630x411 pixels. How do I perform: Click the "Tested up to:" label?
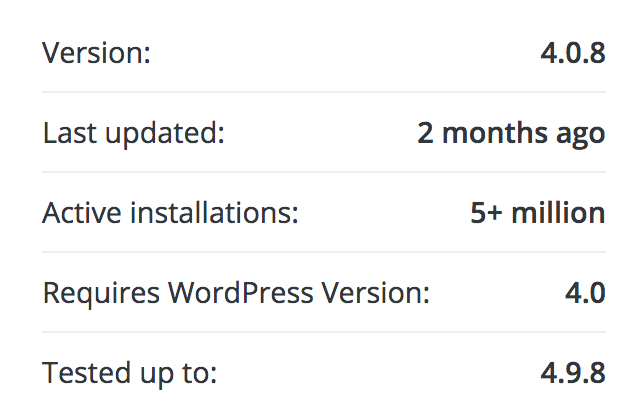pyautogui.click(x=130, y=373)
